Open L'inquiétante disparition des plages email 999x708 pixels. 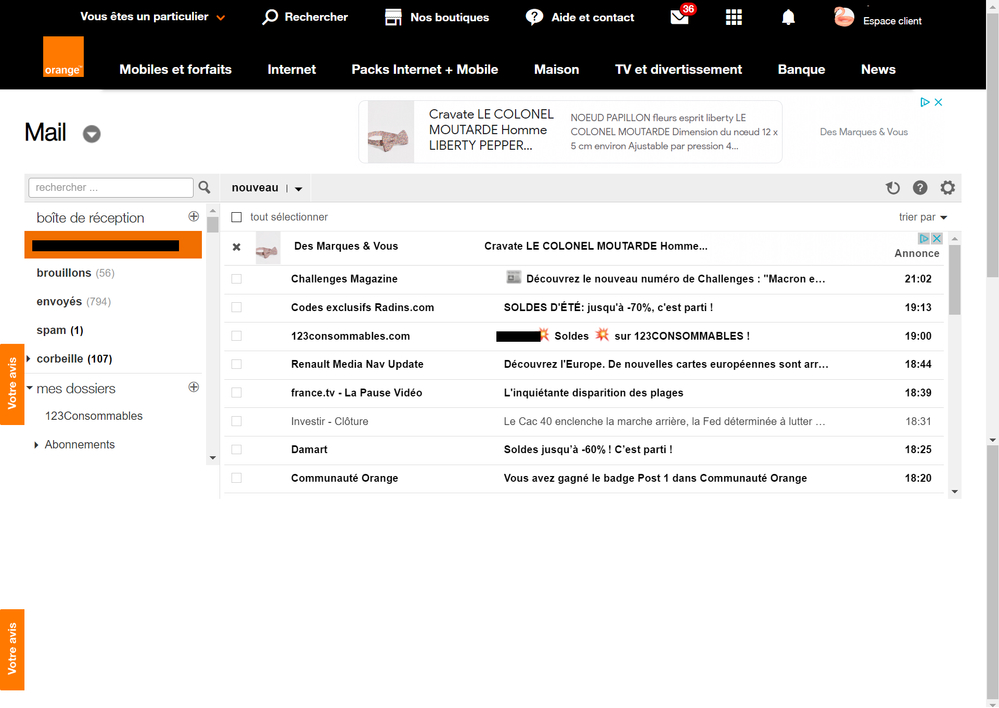point(593,393)
